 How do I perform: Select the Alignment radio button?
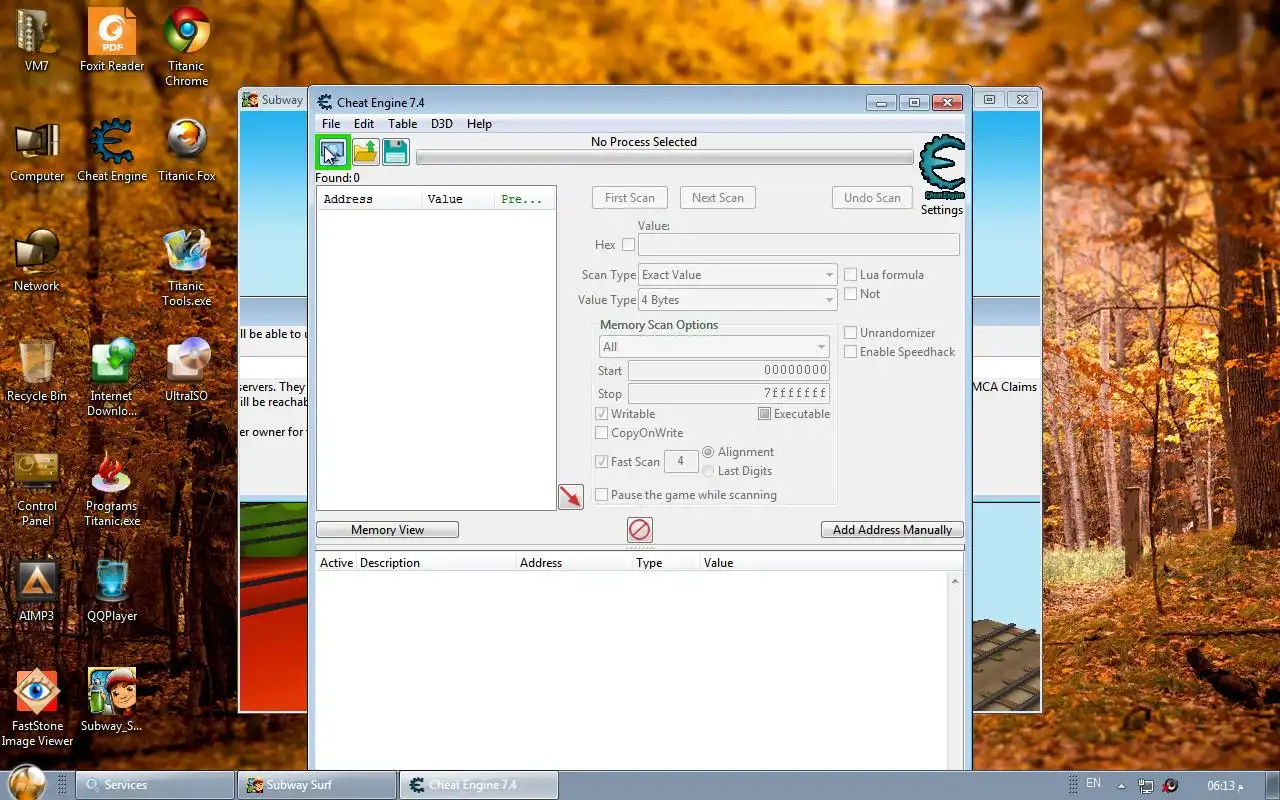tap(708, 452)
